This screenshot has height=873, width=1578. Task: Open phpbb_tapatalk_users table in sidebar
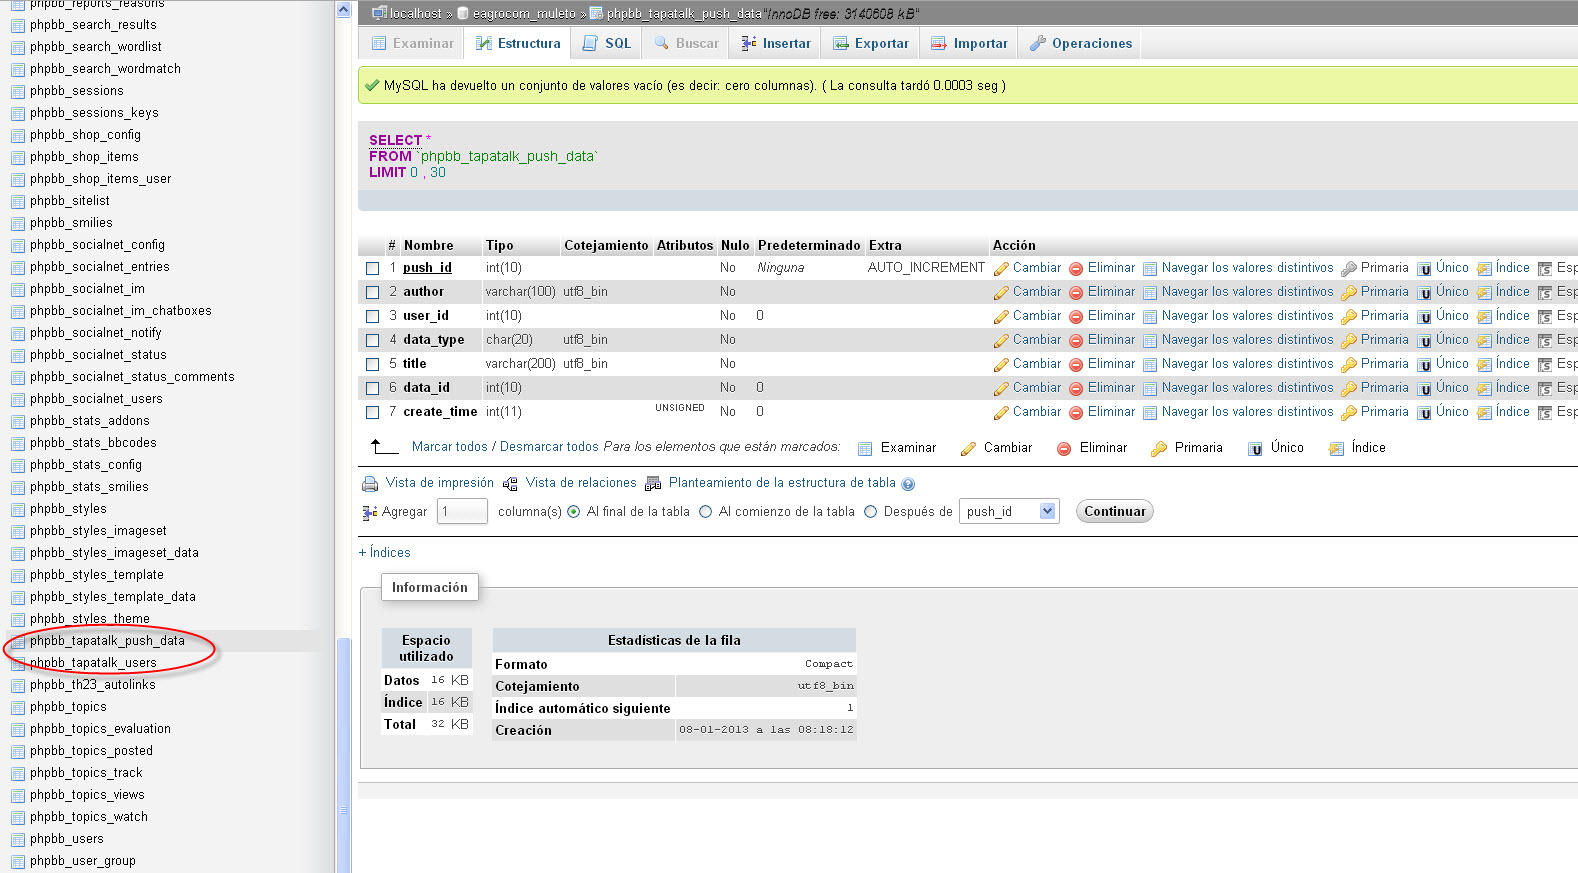(x=93, y=663)
